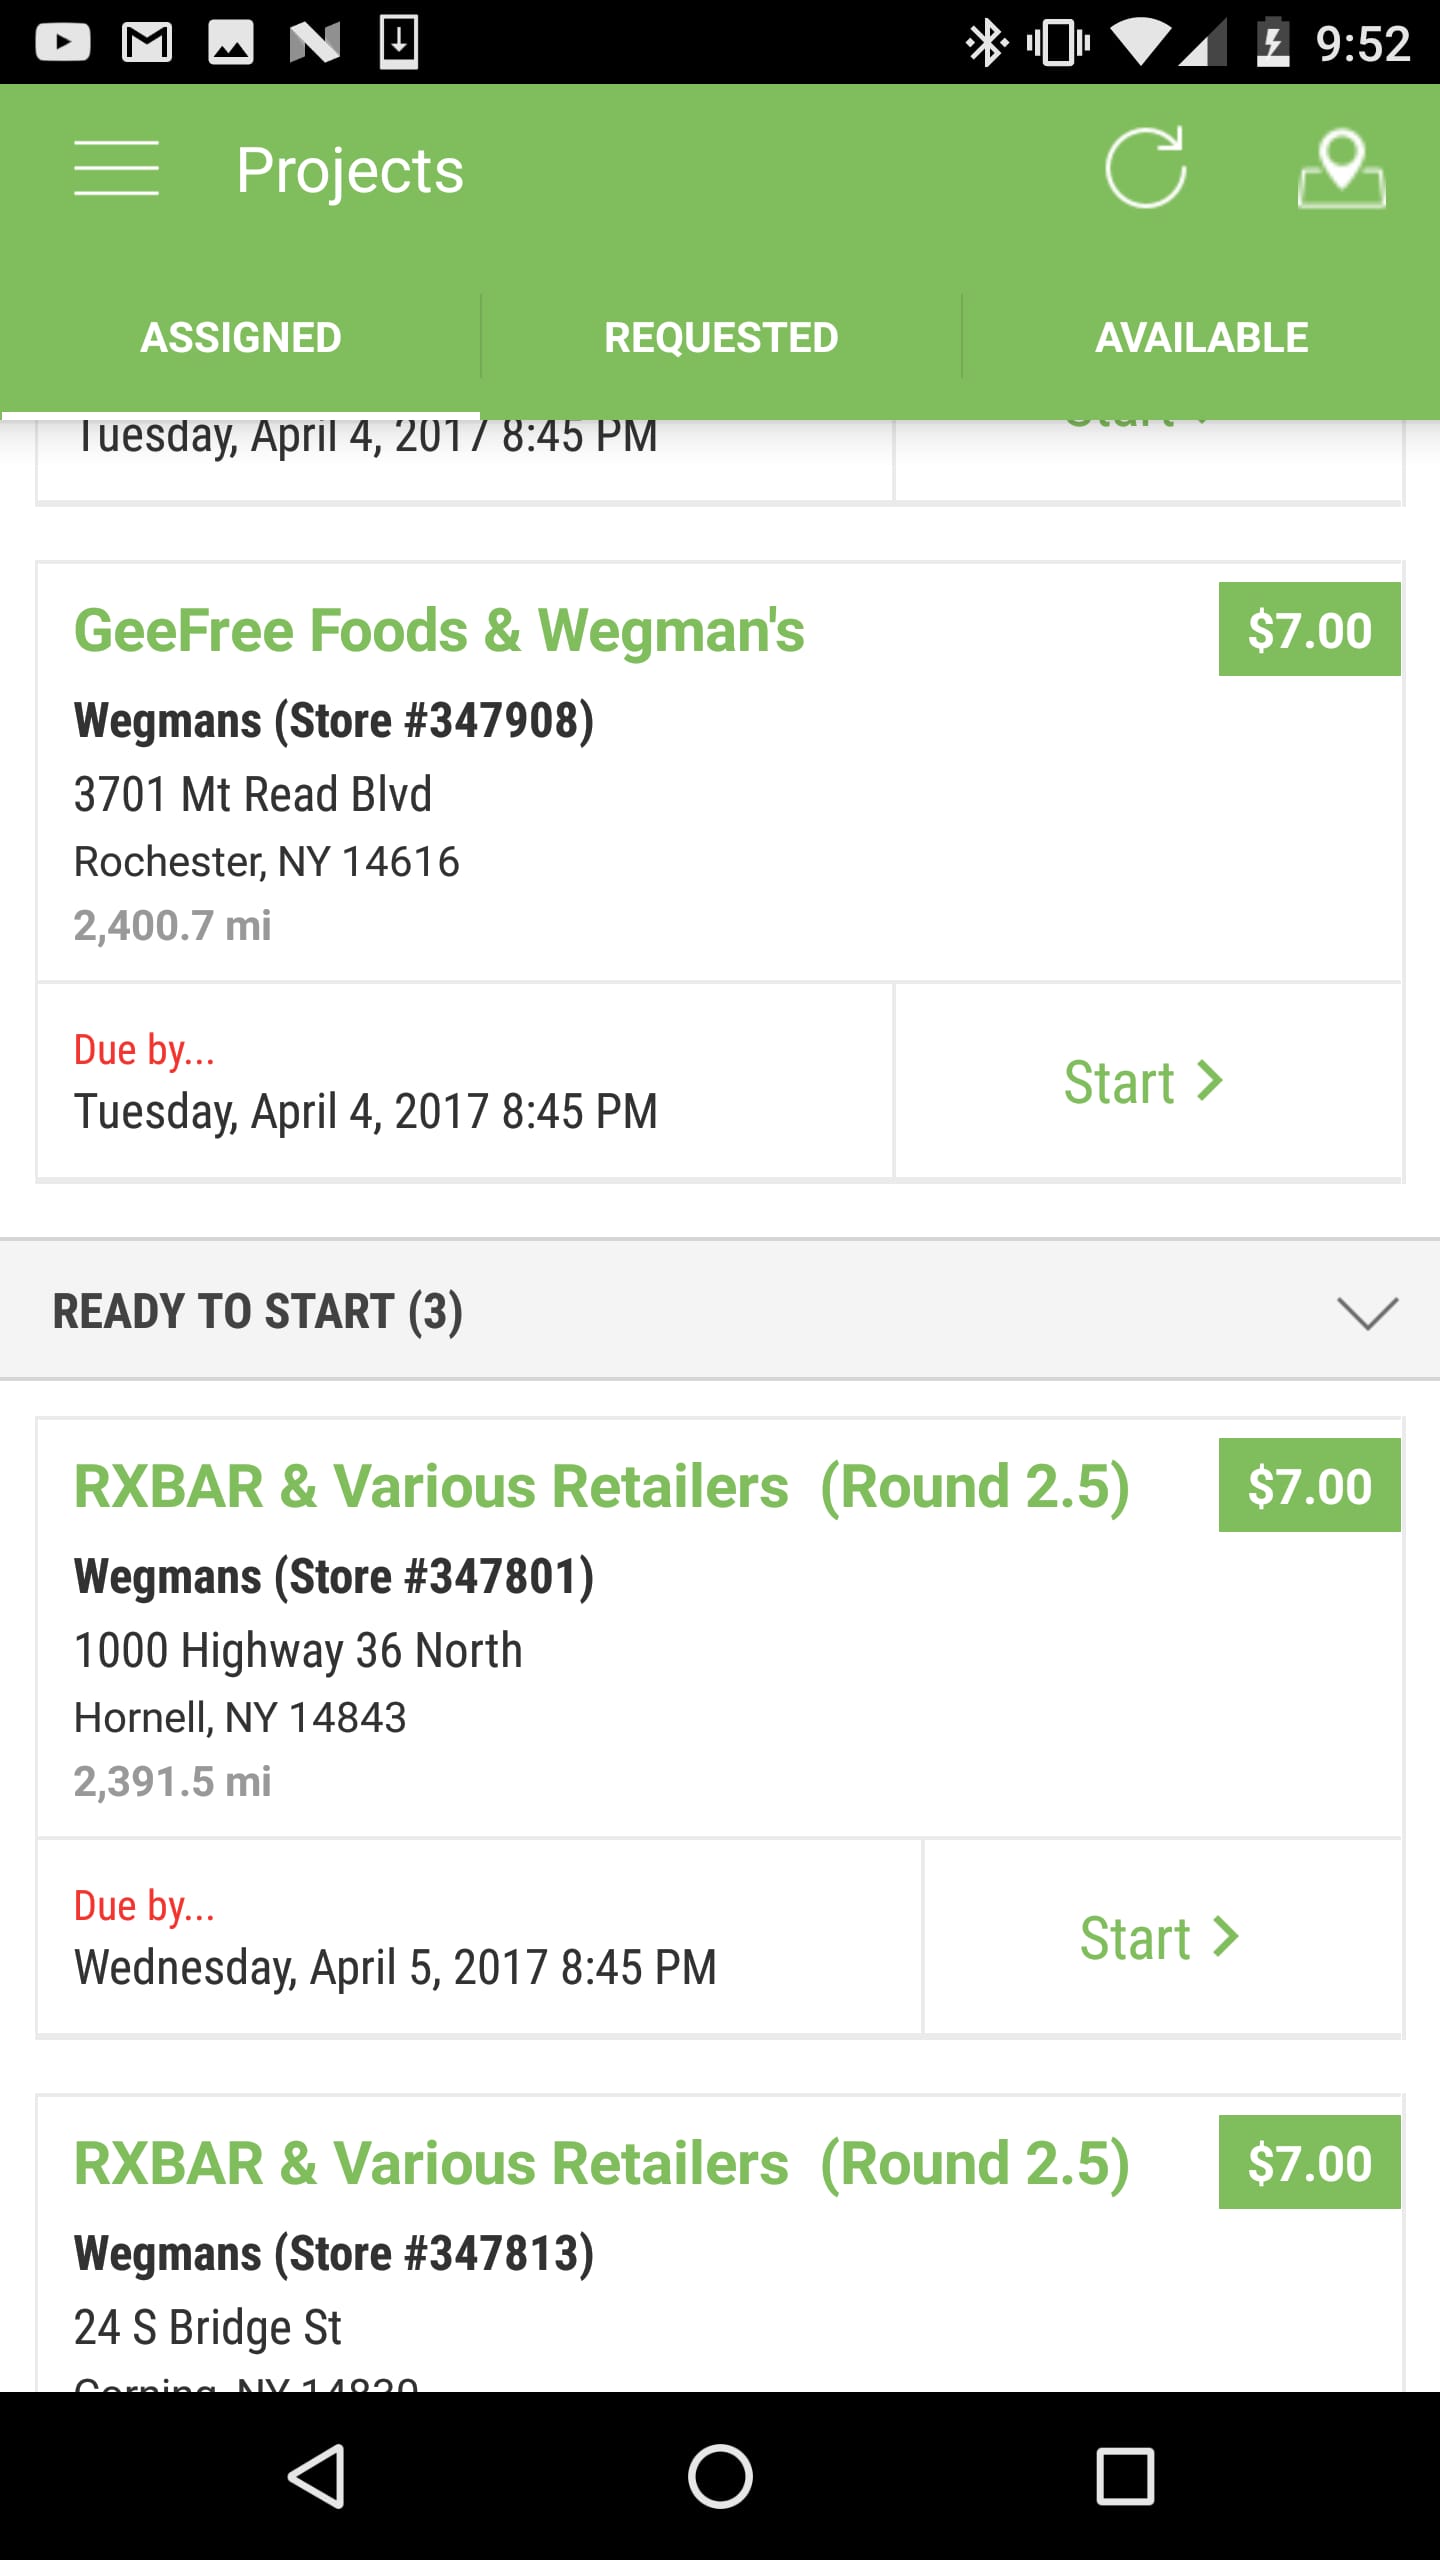Switch to the Assigned tab
The height and width of the screenshot is (2560, 1440).
241,338
